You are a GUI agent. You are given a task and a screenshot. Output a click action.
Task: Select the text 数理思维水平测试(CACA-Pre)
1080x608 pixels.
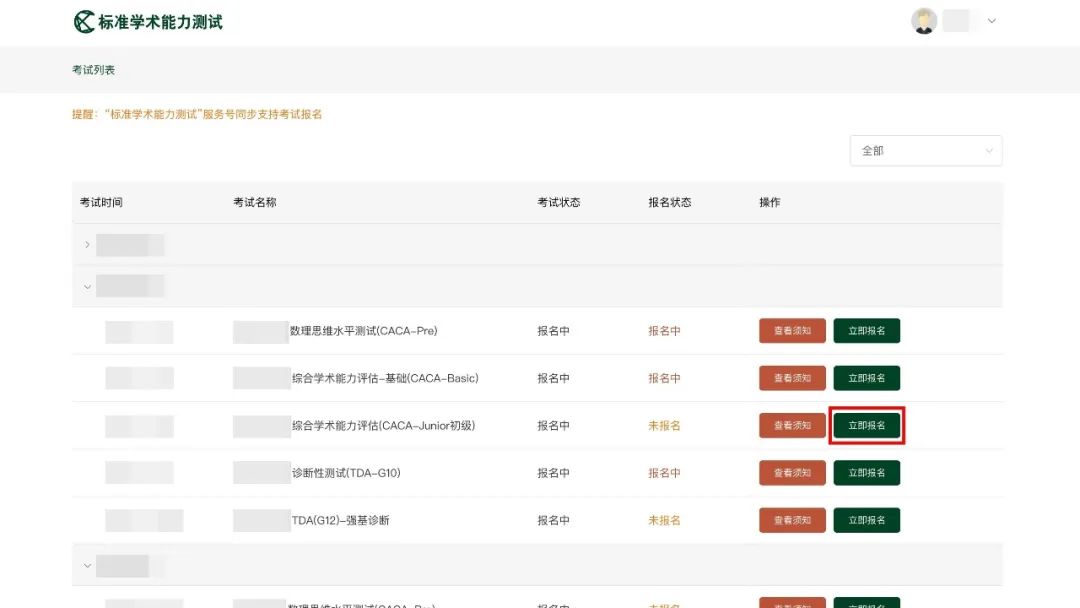pyautogui.click(x=363, y=331)
